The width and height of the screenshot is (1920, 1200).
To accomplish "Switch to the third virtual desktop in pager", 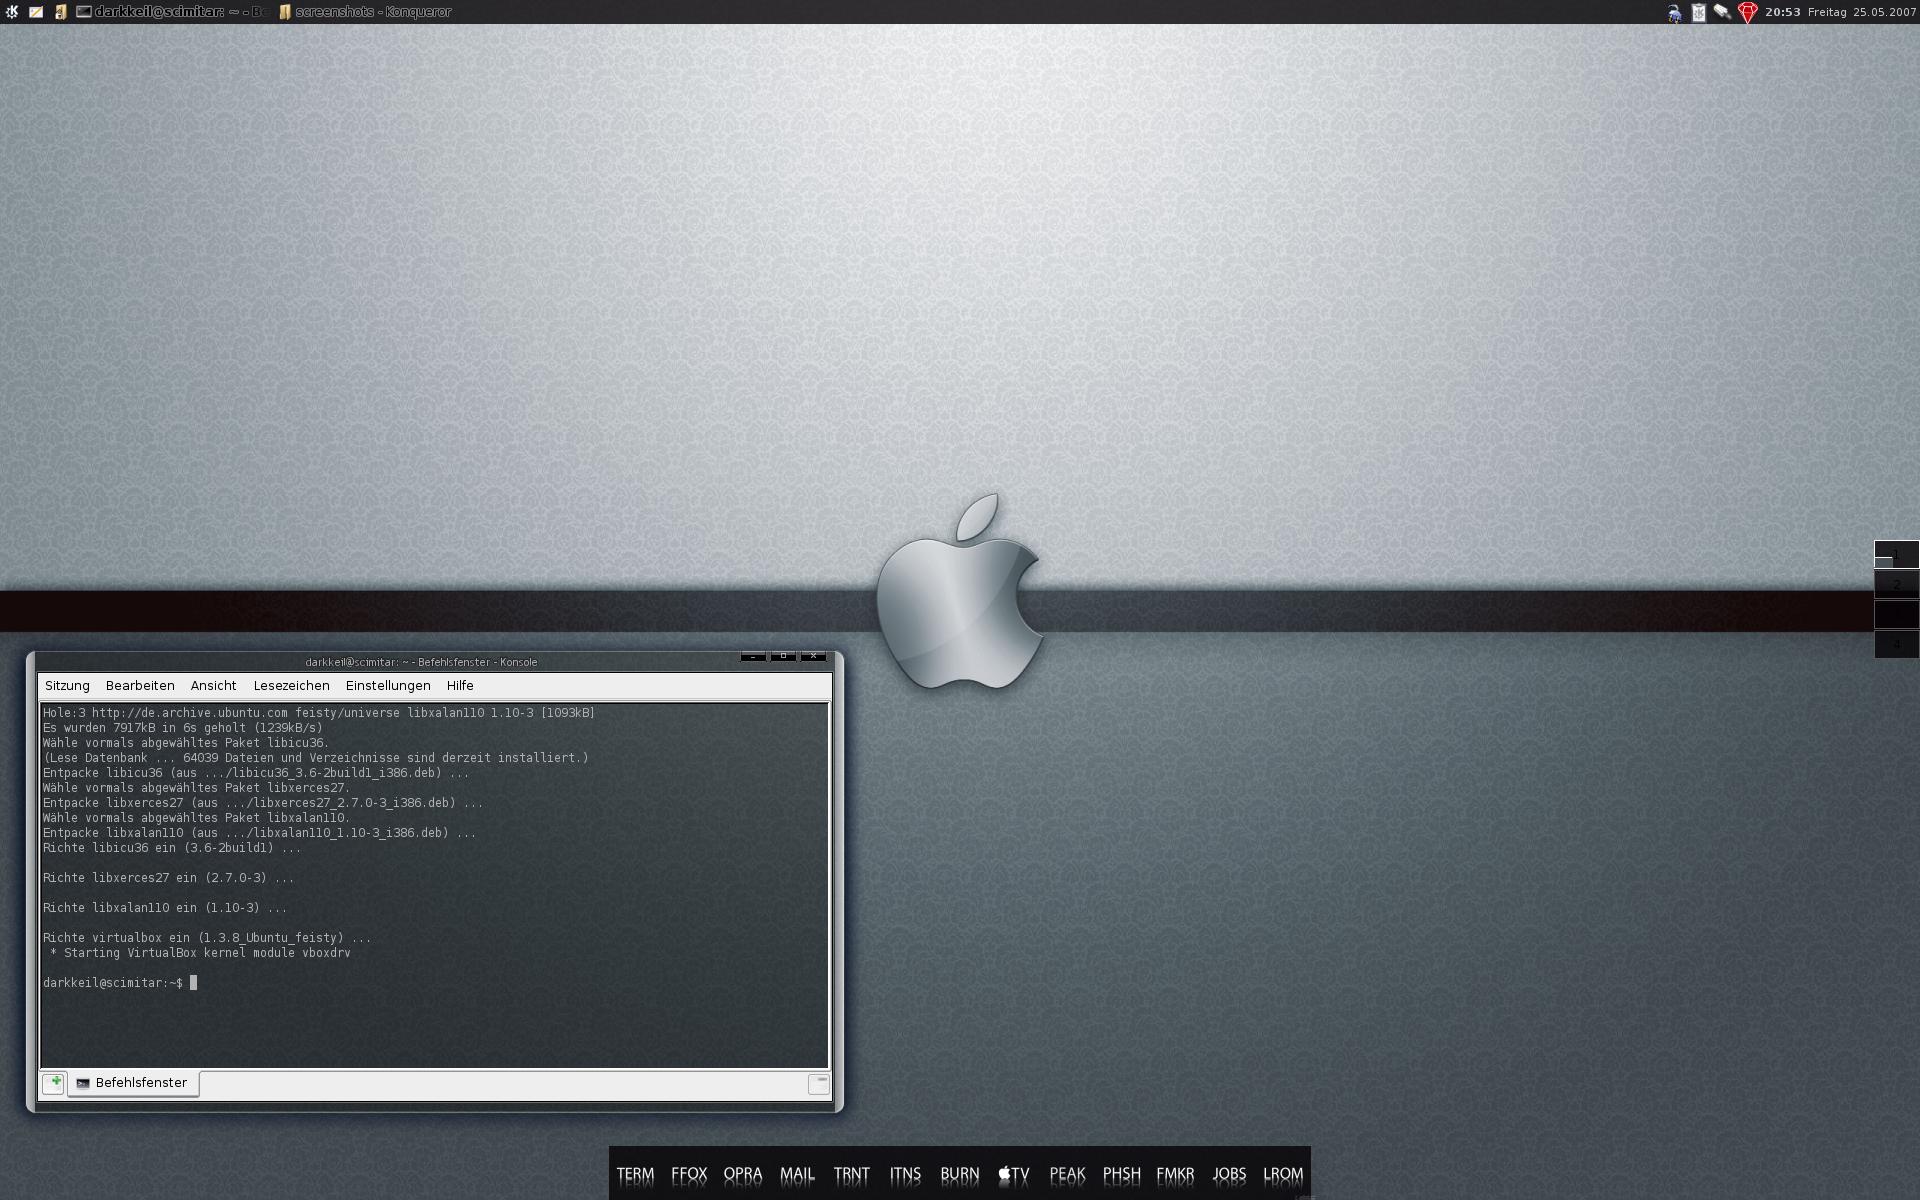I will [1896, 614].
